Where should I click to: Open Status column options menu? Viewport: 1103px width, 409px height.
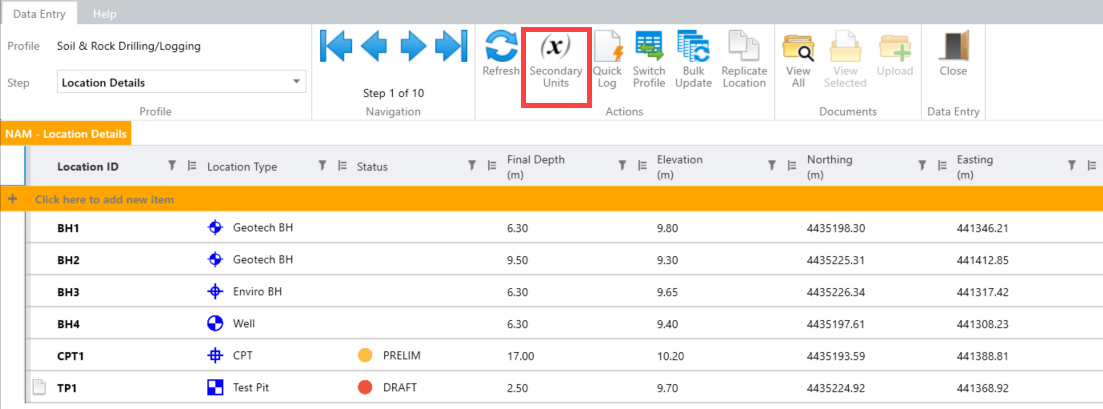(x=492, y=166)
